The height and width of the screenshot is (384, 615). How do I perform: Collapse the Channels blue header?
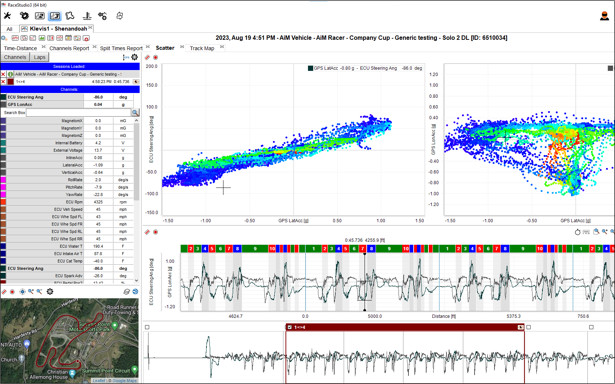click(x=70, y=89)
